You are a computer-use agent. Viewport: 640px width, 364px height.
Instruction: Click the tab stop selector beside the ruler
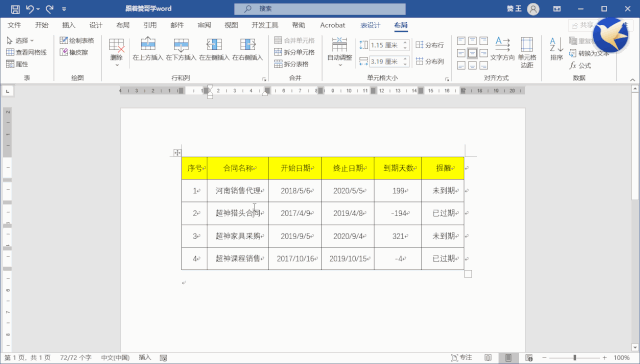click(x=7, y=91)
